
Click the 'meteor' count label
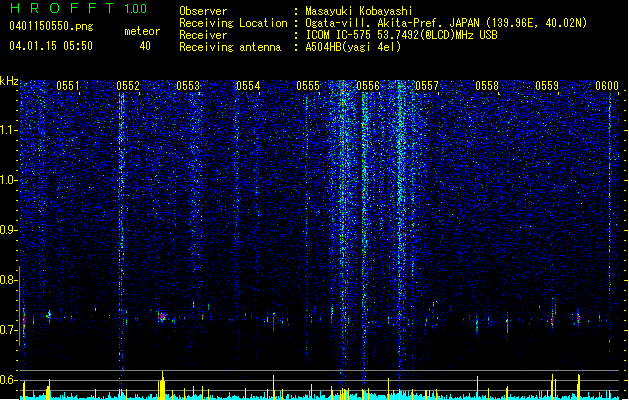(x=142, y=31)
